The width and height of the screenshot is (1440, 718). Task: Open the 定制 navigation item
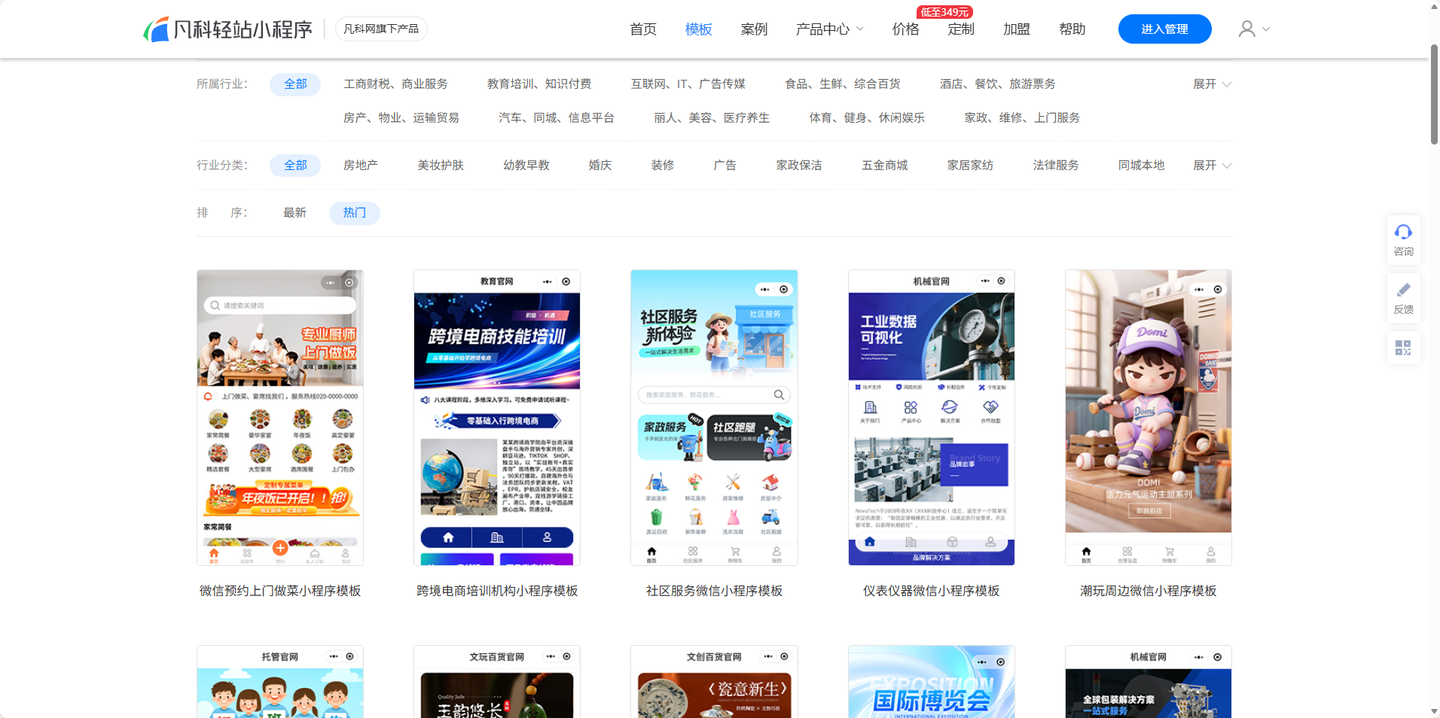pyautogui.click(x=961, y=29)
